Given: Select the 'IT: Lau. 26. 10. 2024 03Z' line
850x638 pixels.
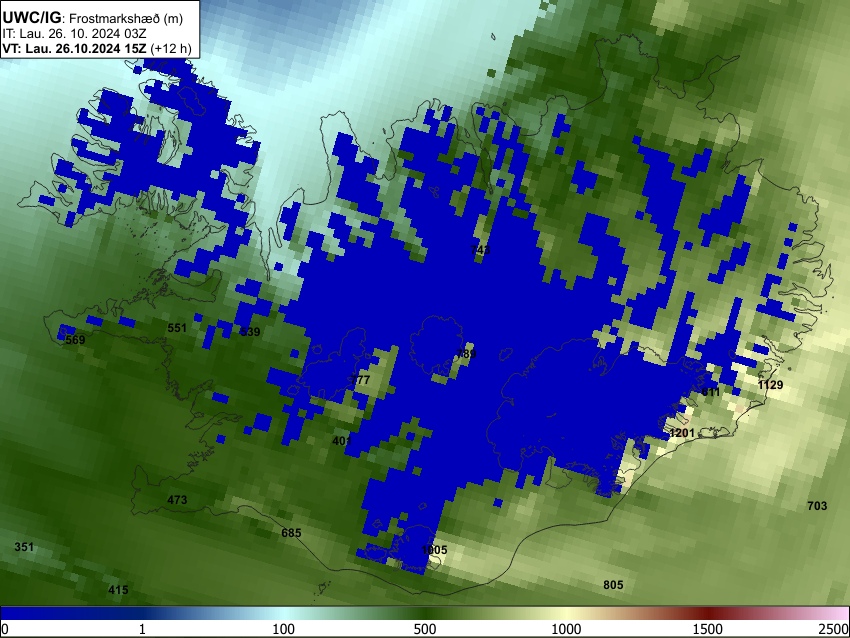Looking at the screenshot, I should (74, 34).
